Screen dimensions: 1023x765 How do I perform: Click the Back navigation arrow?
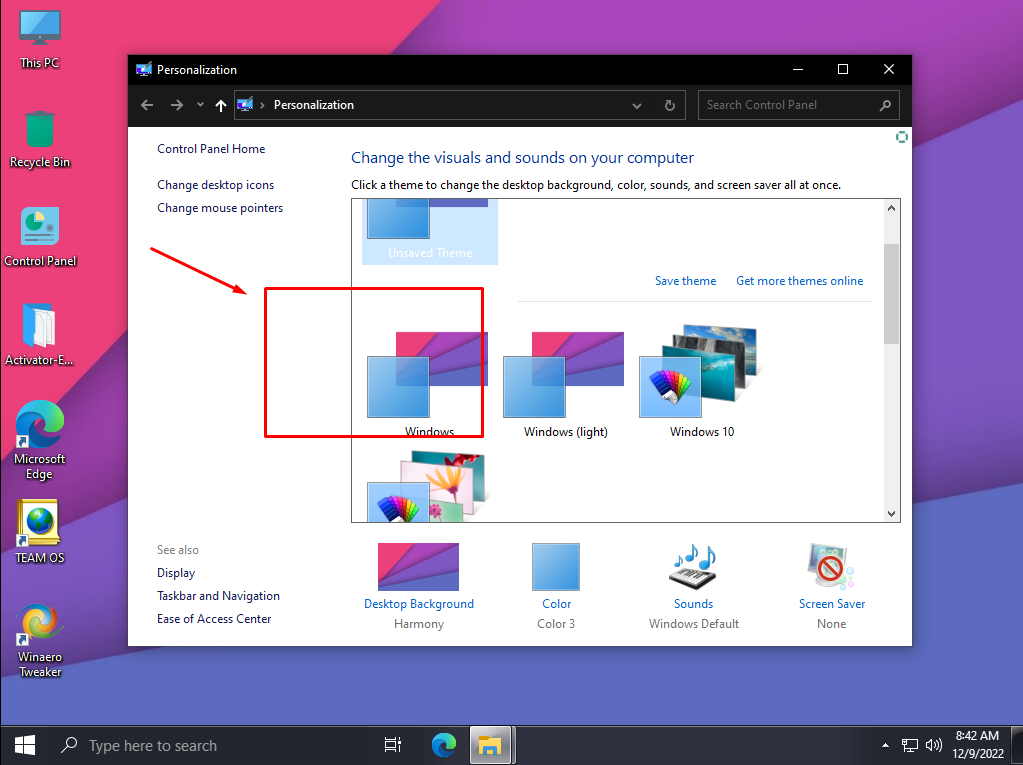[147, 105]
